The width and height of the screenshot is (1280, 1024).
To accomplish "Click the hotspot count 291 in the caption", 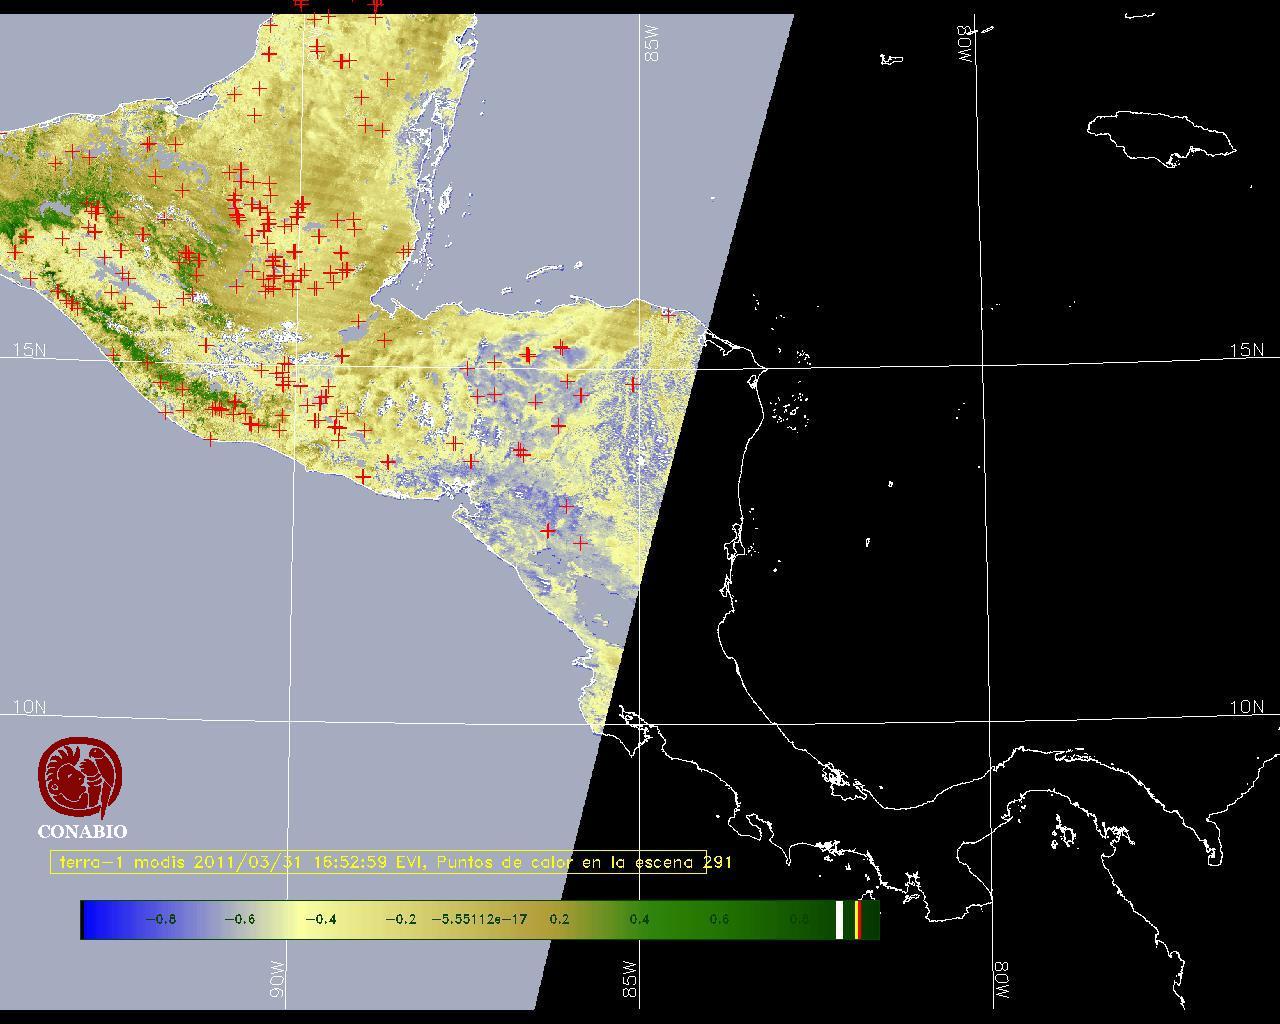I will tap(718, 862).
